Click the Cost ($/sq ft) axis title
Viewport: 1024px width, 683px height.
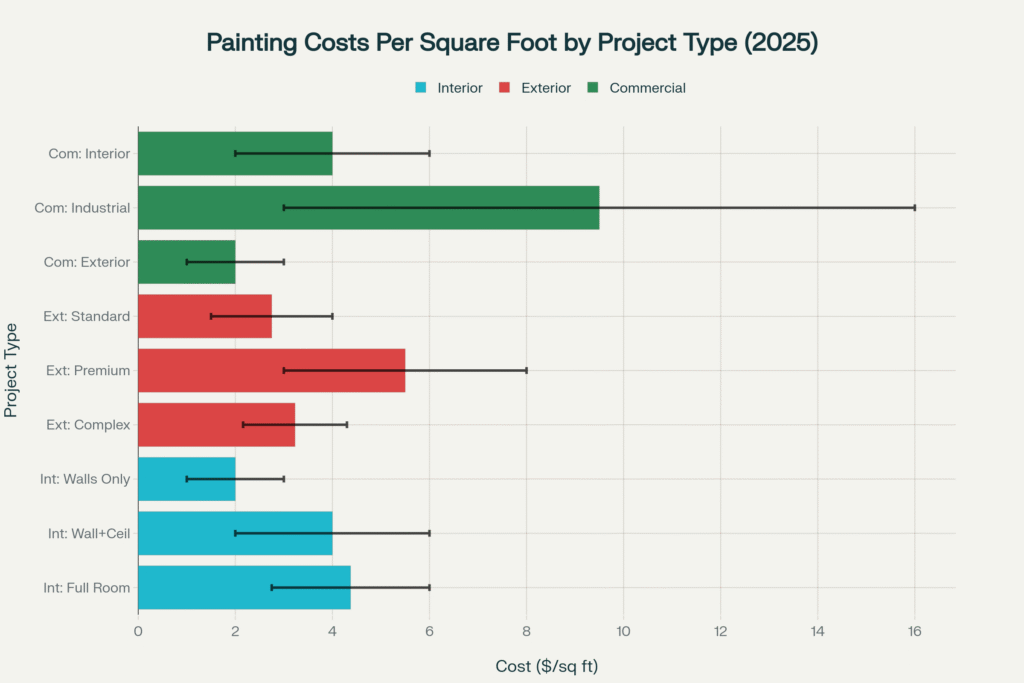[x=546, y=666]
